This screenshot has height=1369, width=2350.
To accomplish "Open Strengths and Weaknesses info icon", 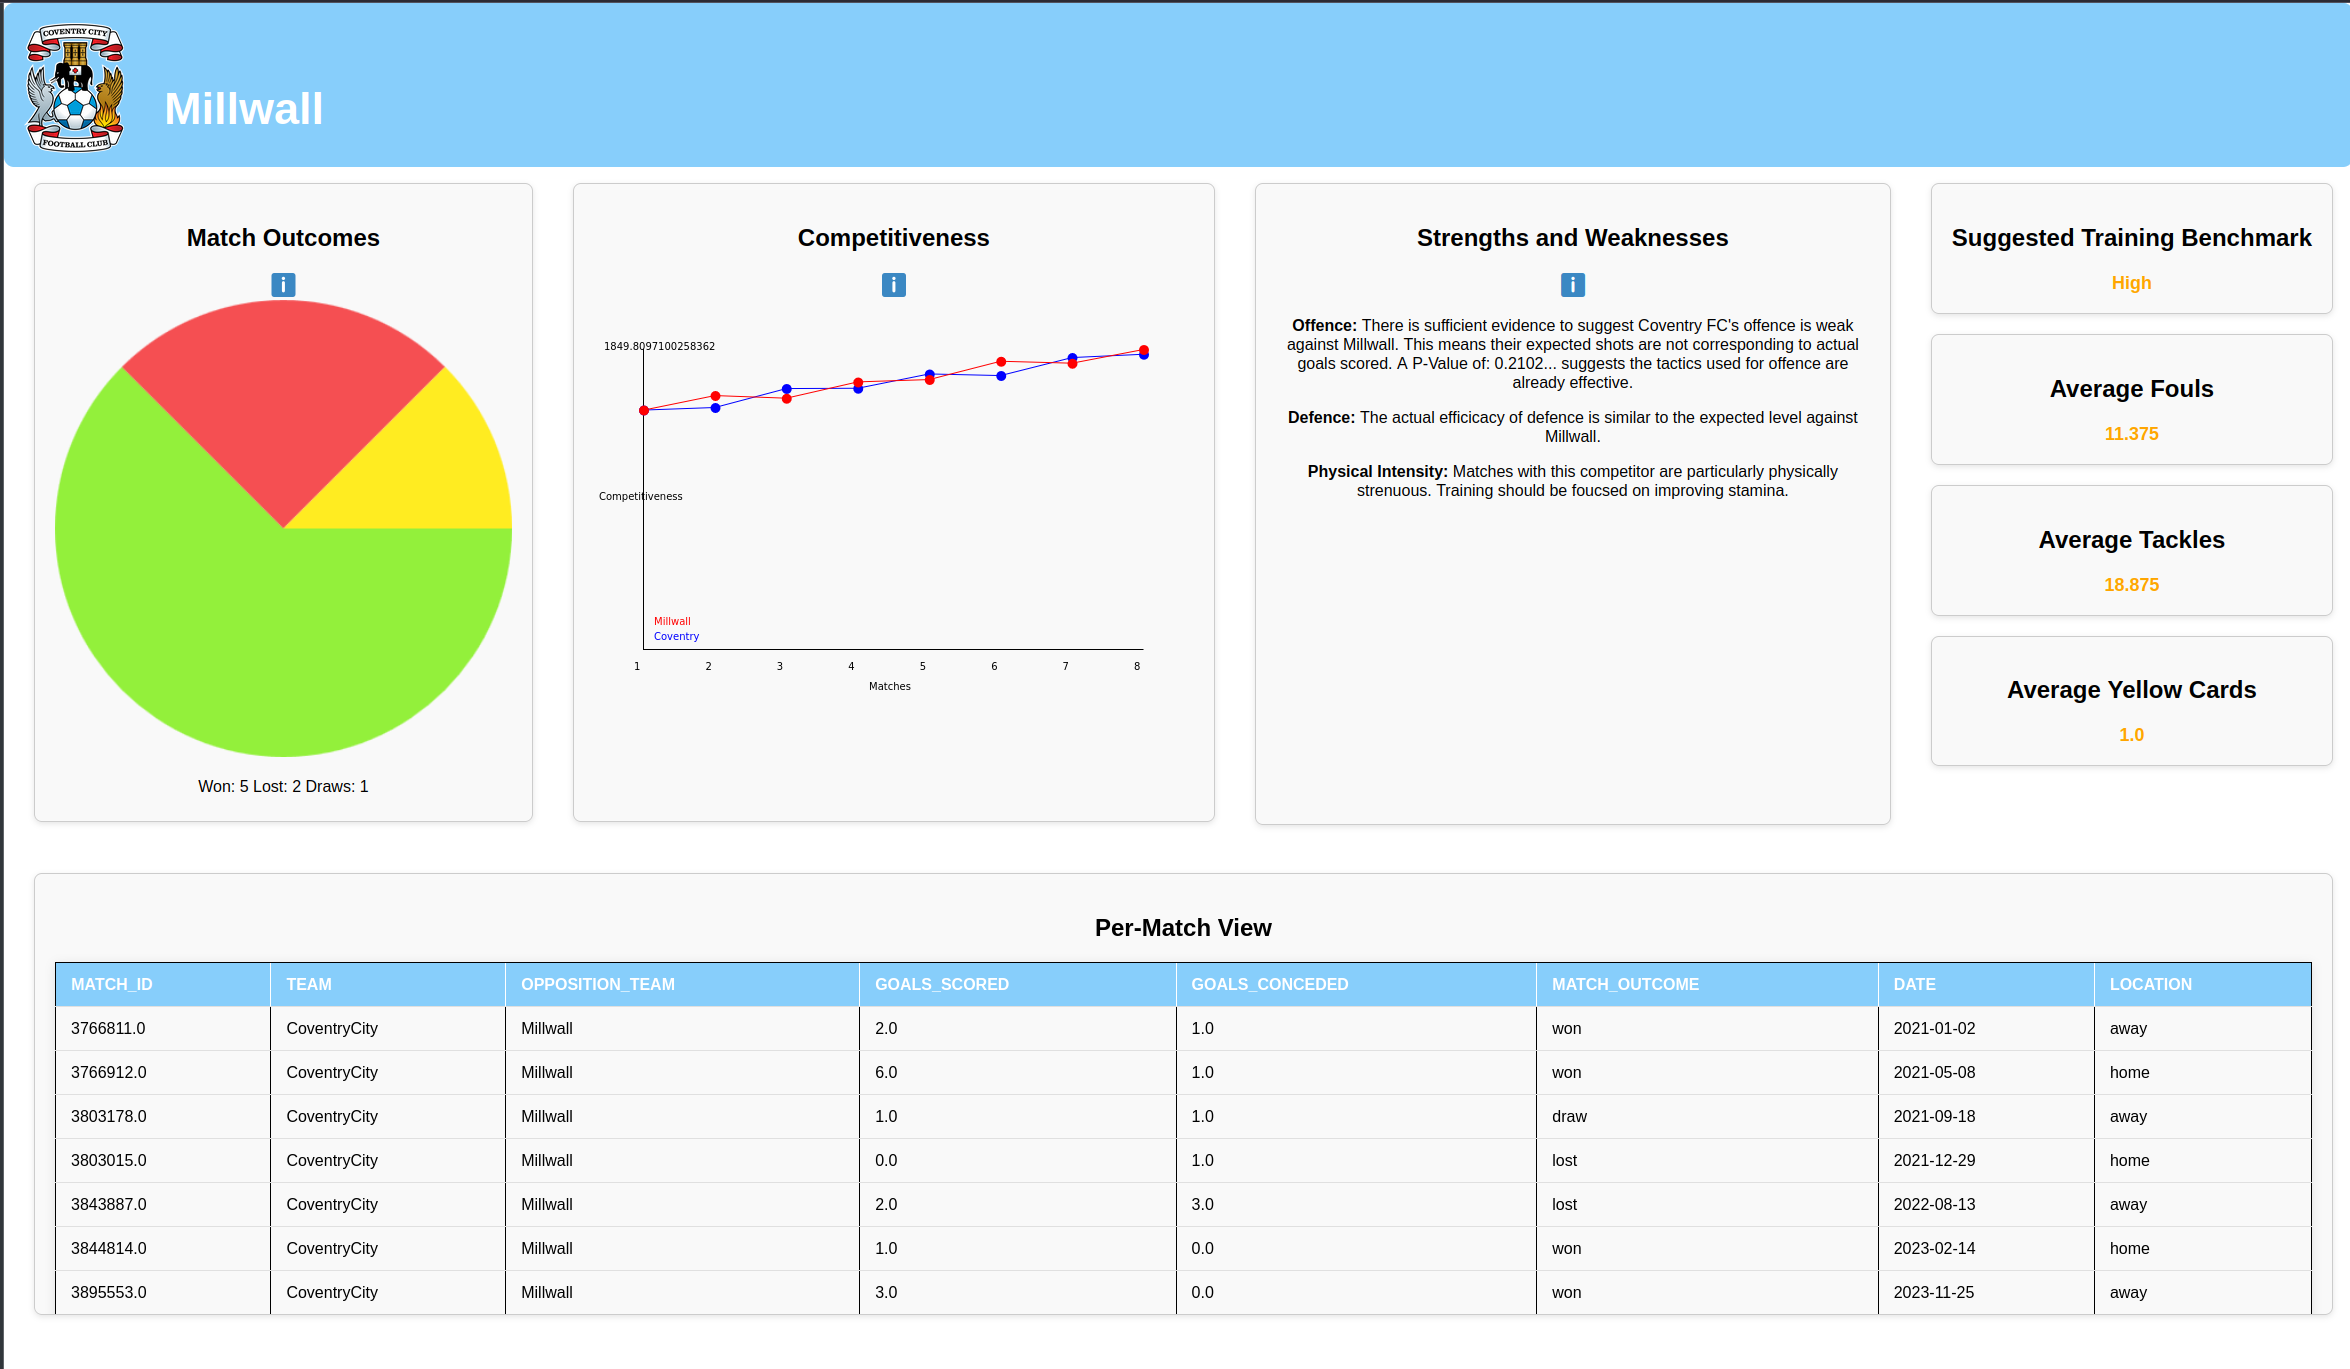I will (1572, 285).
